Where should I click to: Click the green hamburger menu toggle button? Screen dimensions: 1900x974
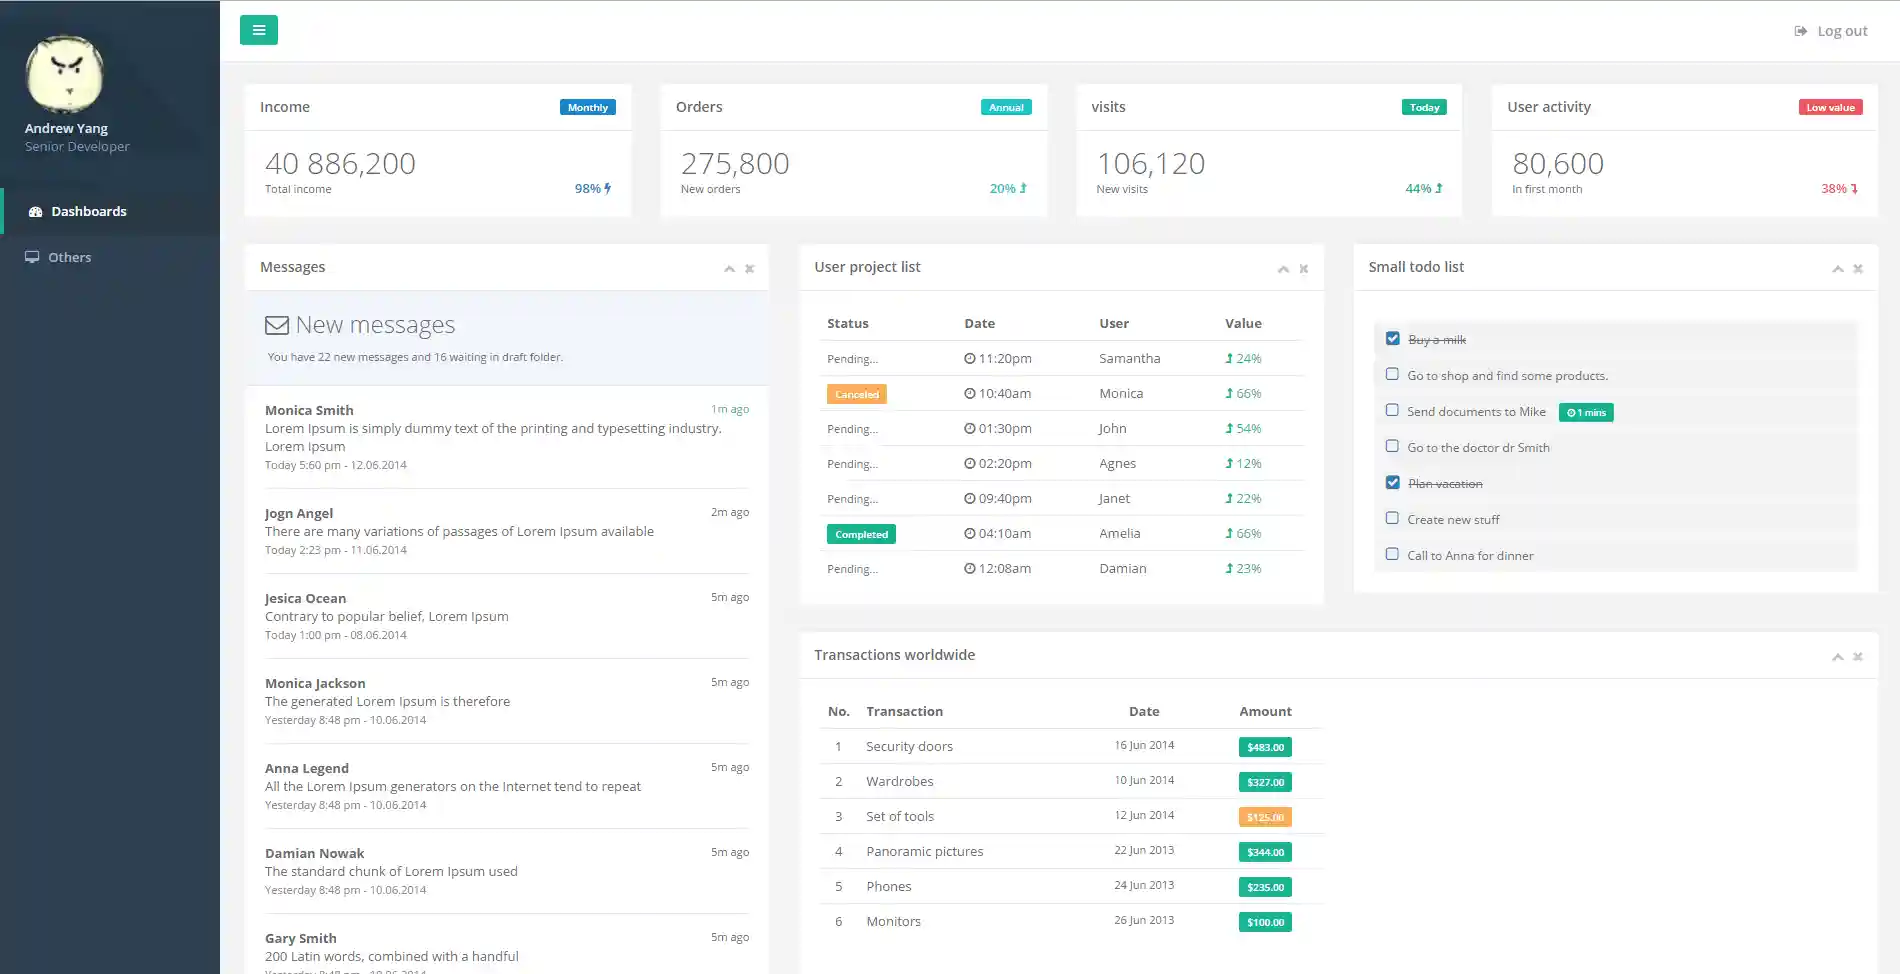258,30
